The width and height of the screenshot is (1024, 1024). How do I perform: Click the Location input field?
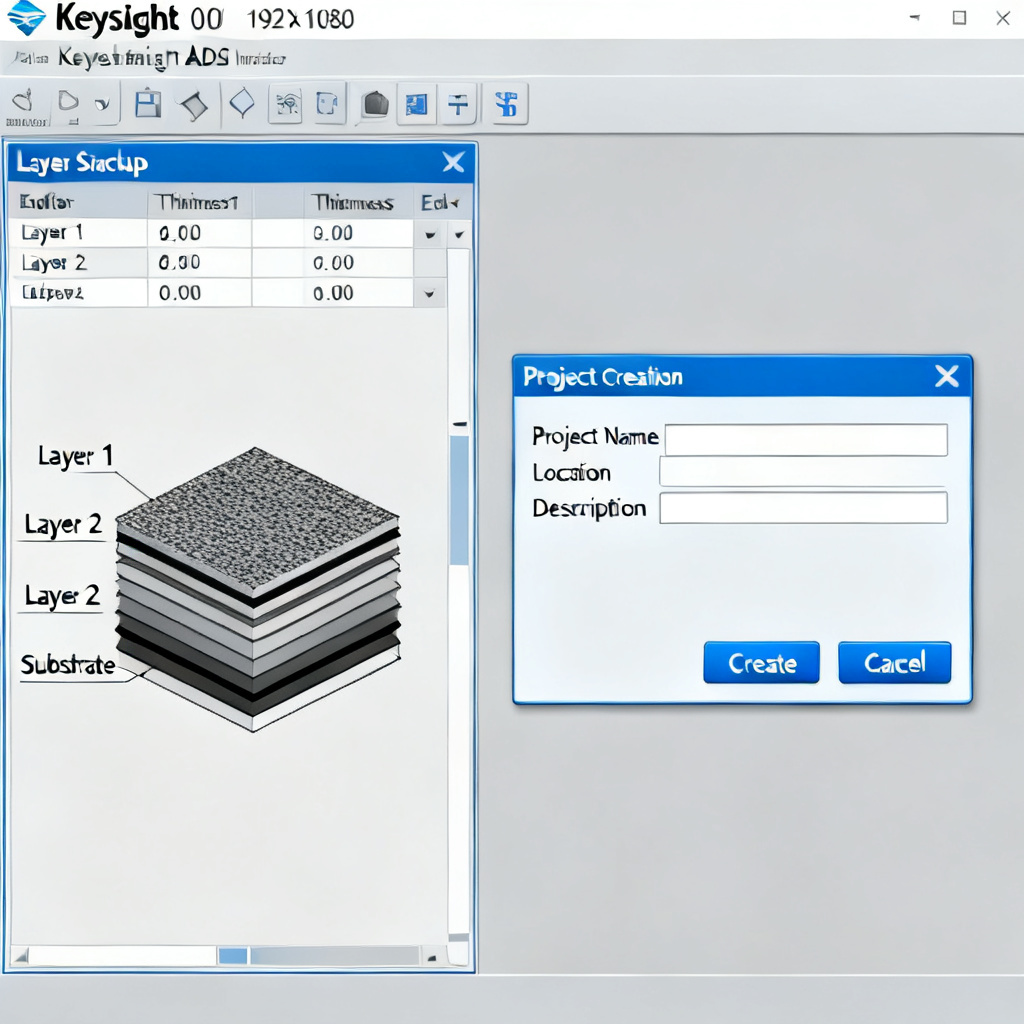[803, 472]
